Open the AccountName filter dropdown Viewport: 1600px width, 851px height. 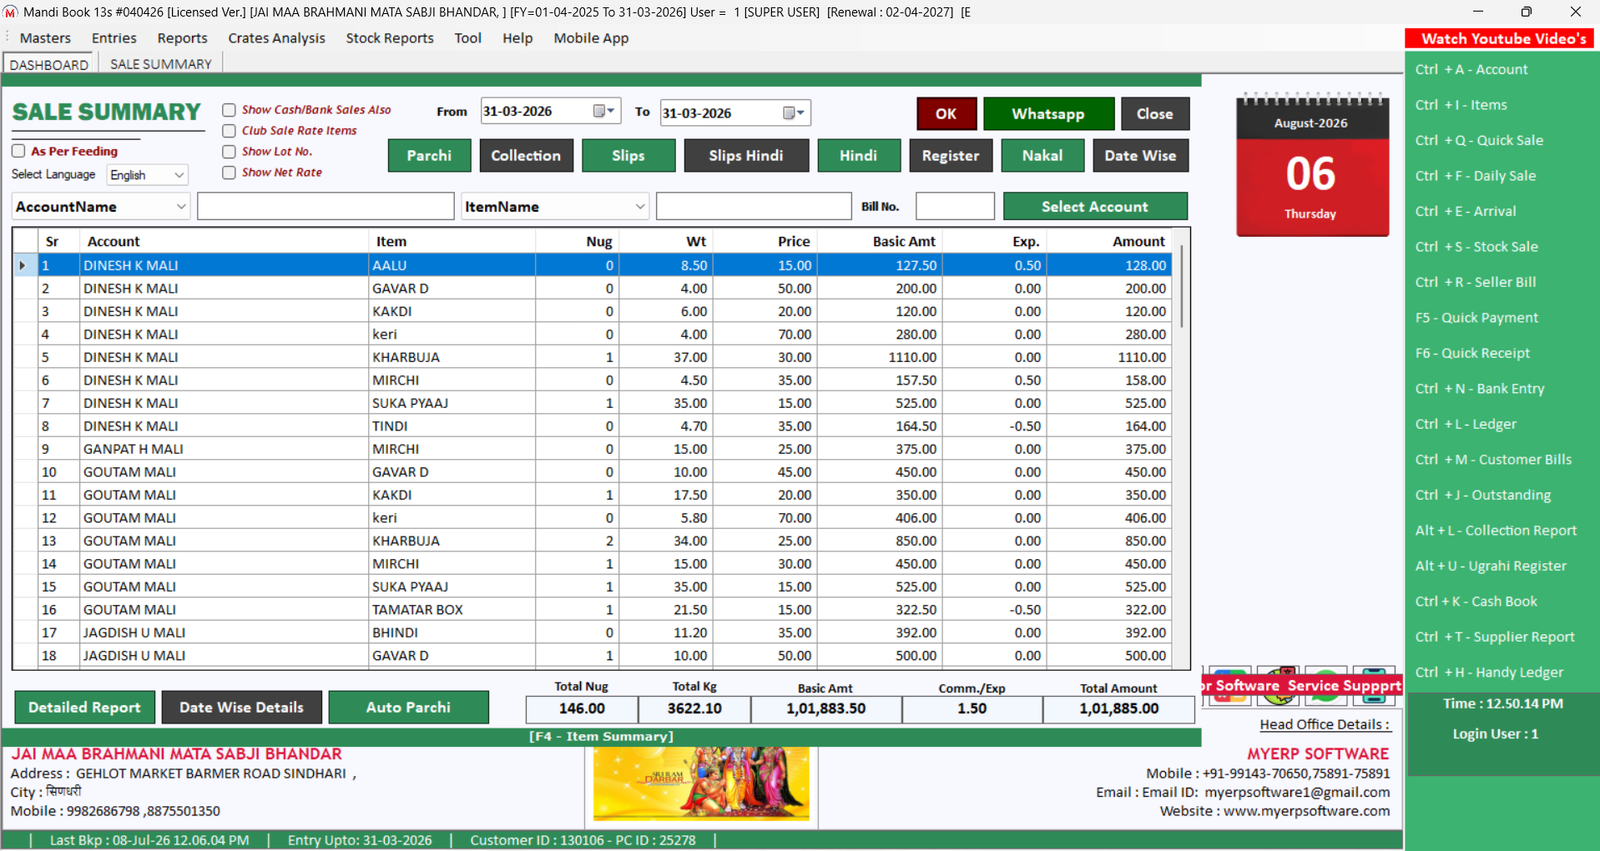pos(101,206)
